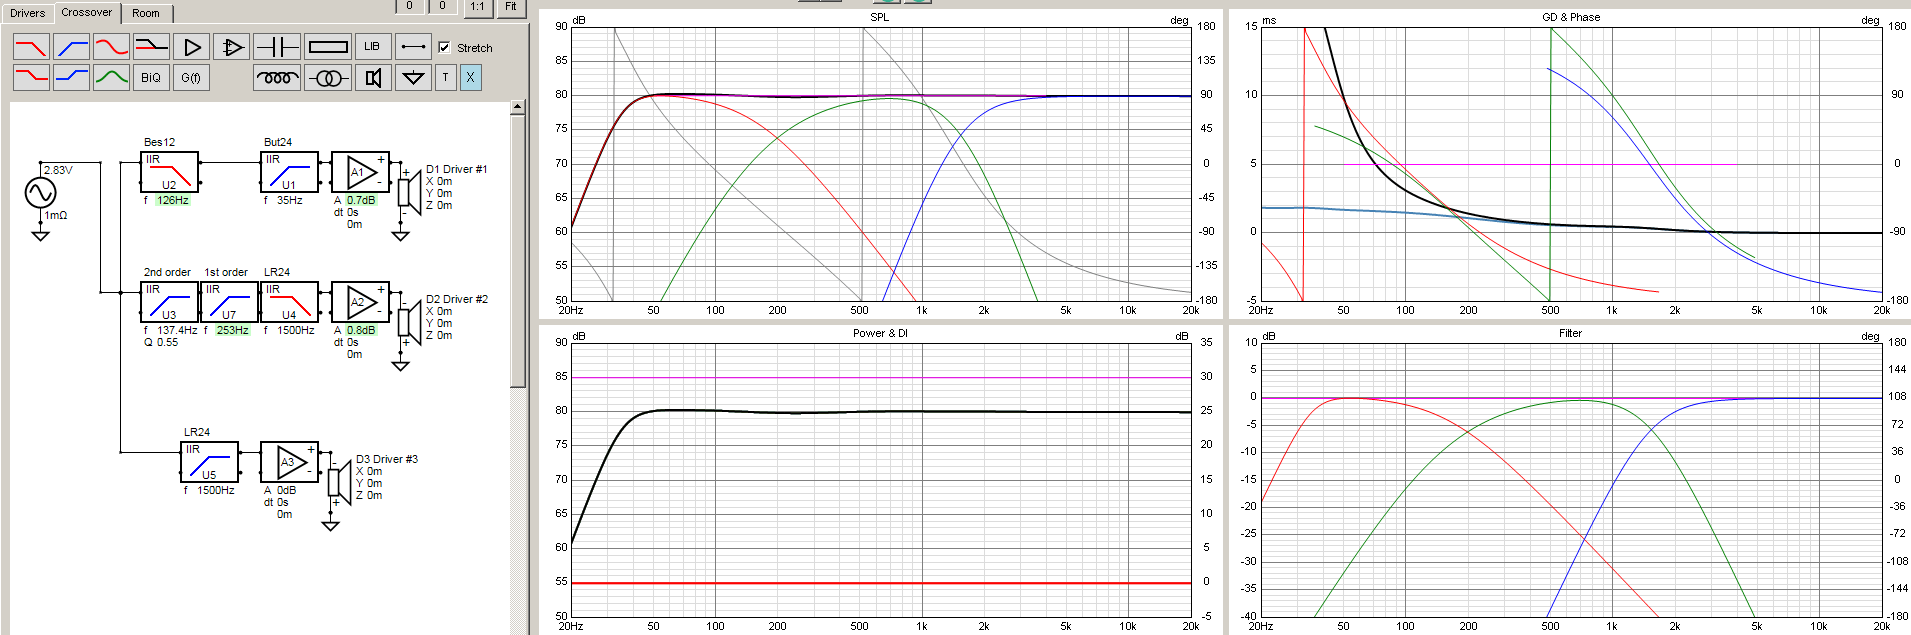Click the SPL chart title
Image resolution: width=1911 pixels, height=635 pixels.
(x=879, y=17)
